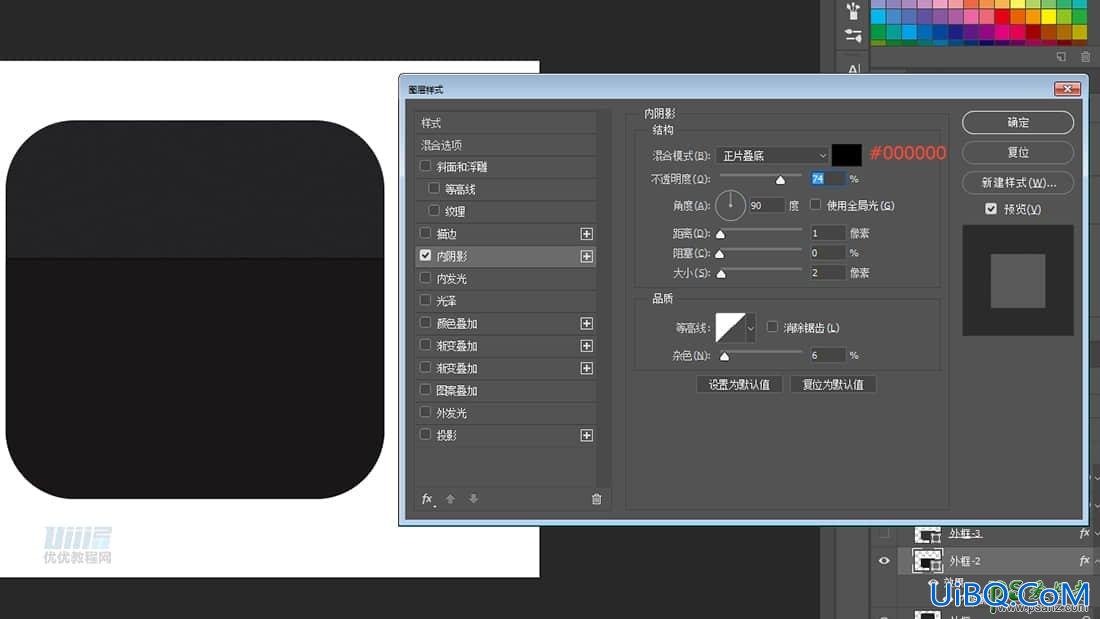
Task: Click the 阻塞 slider handle
Action: click(720, 254)
